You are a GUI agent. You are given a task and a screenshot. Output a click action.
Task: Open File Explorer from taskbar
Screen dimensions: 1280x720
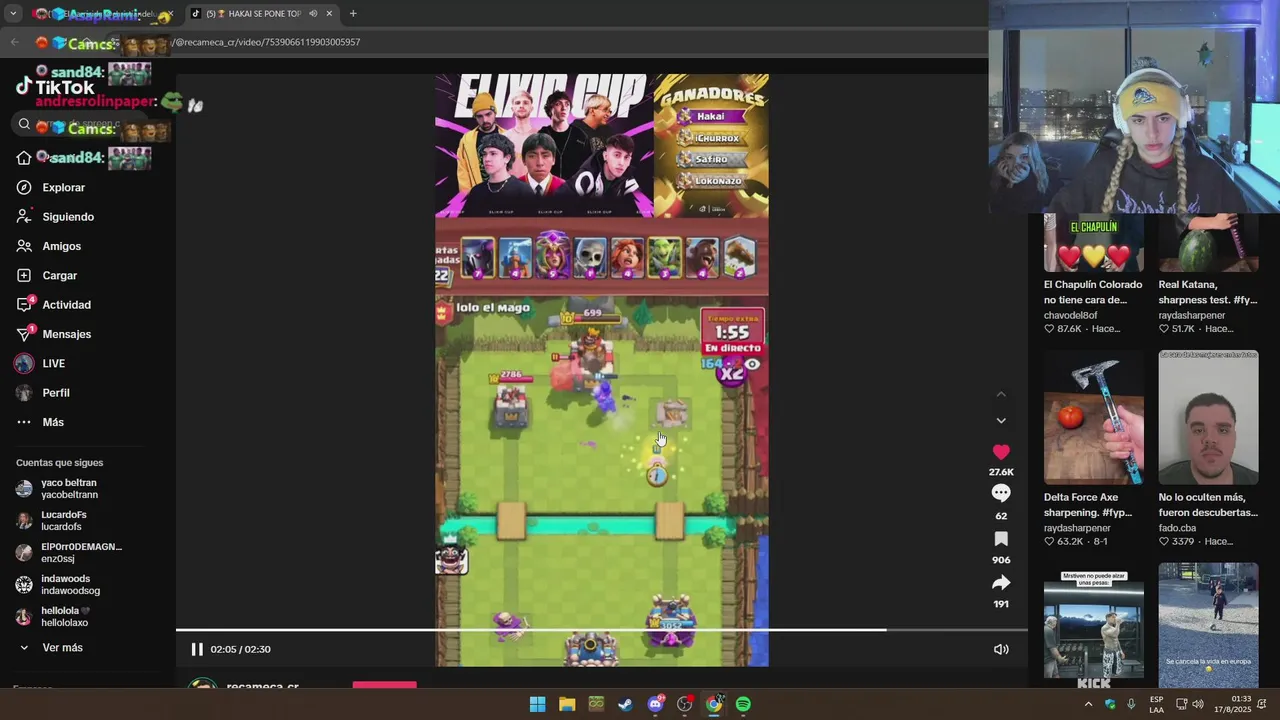(x=567, y=704)
